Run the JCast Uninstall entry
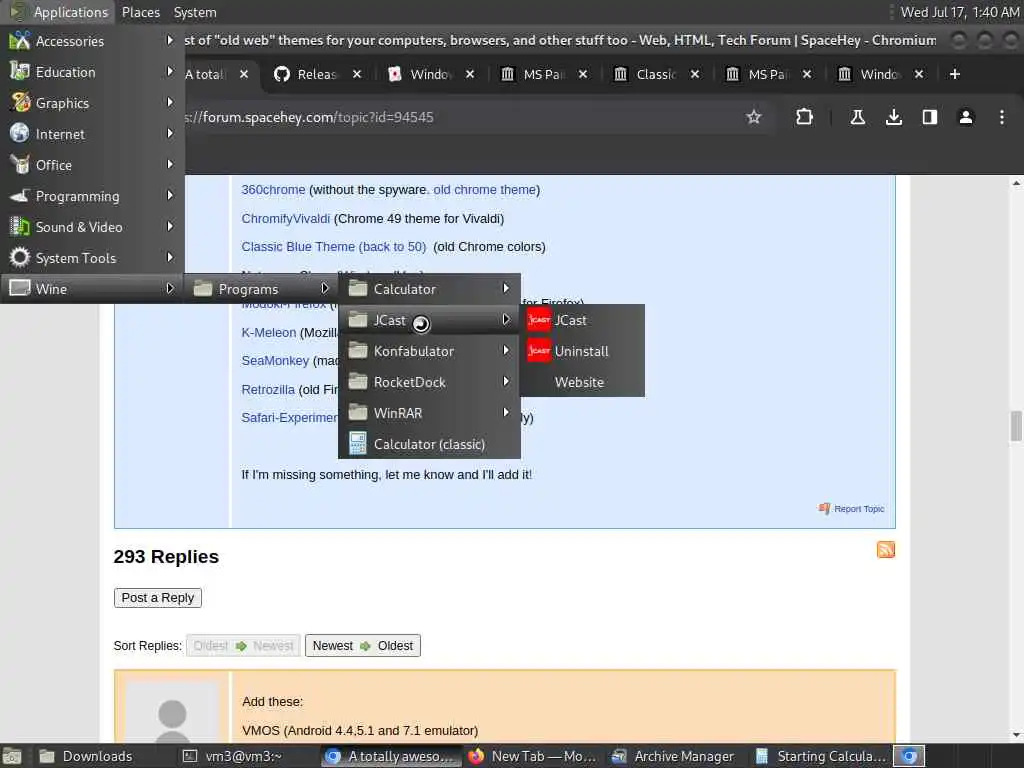The width and height of the screenshot is (1024, 768). 583,351
